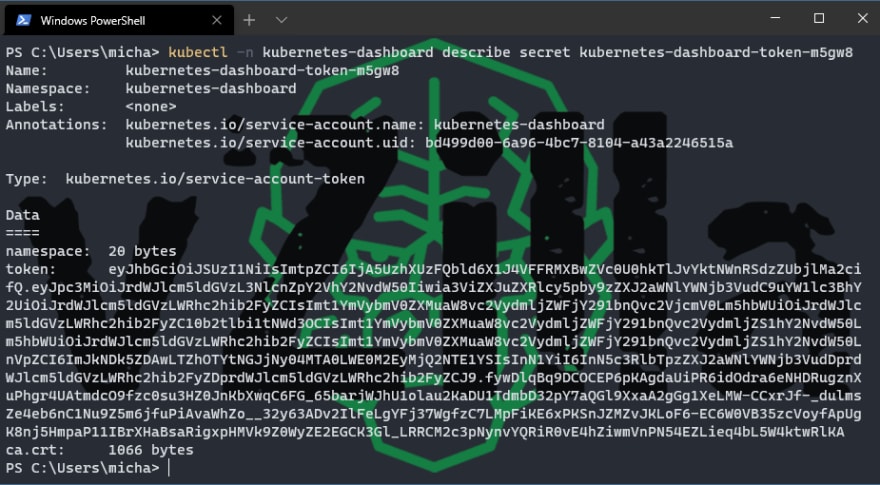Click the token label in the Data section
This screenshot has width=880, height=485.
[31, 269]
